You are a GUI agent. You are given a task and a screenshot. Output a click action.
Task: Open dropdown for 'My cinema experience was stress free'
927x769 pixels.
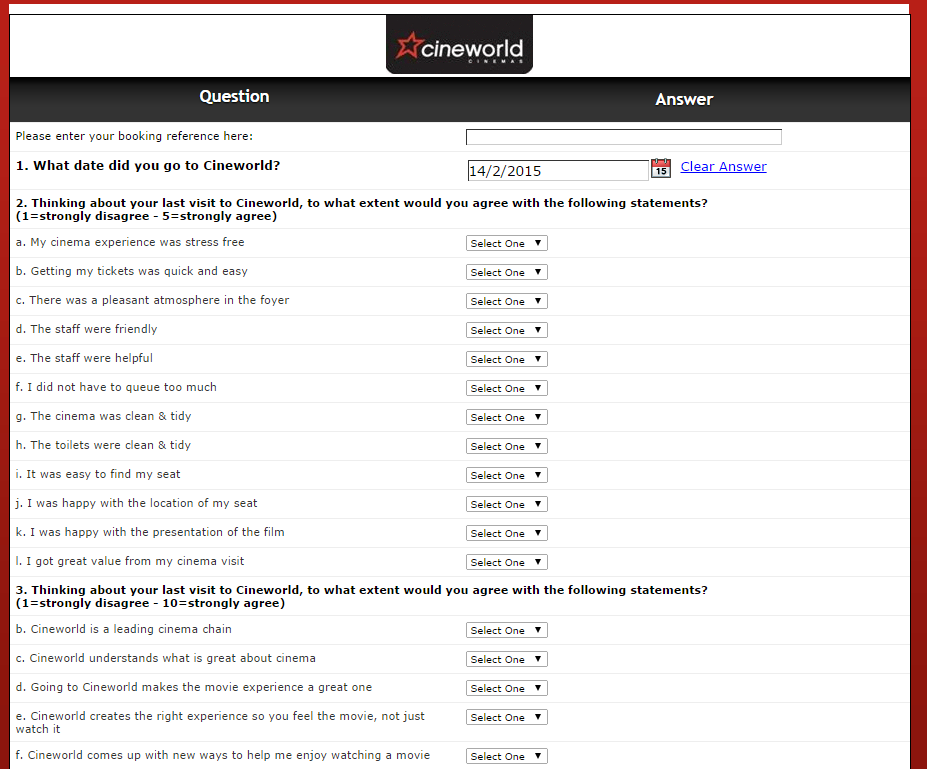tap(507, 243)
